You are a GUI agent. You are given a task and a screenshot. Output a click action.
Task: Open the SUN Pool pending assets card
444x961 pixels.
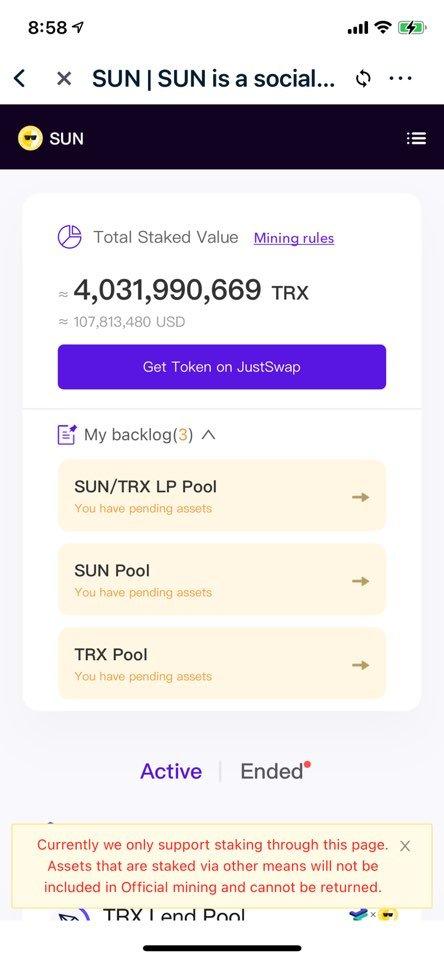pos(222,580)
